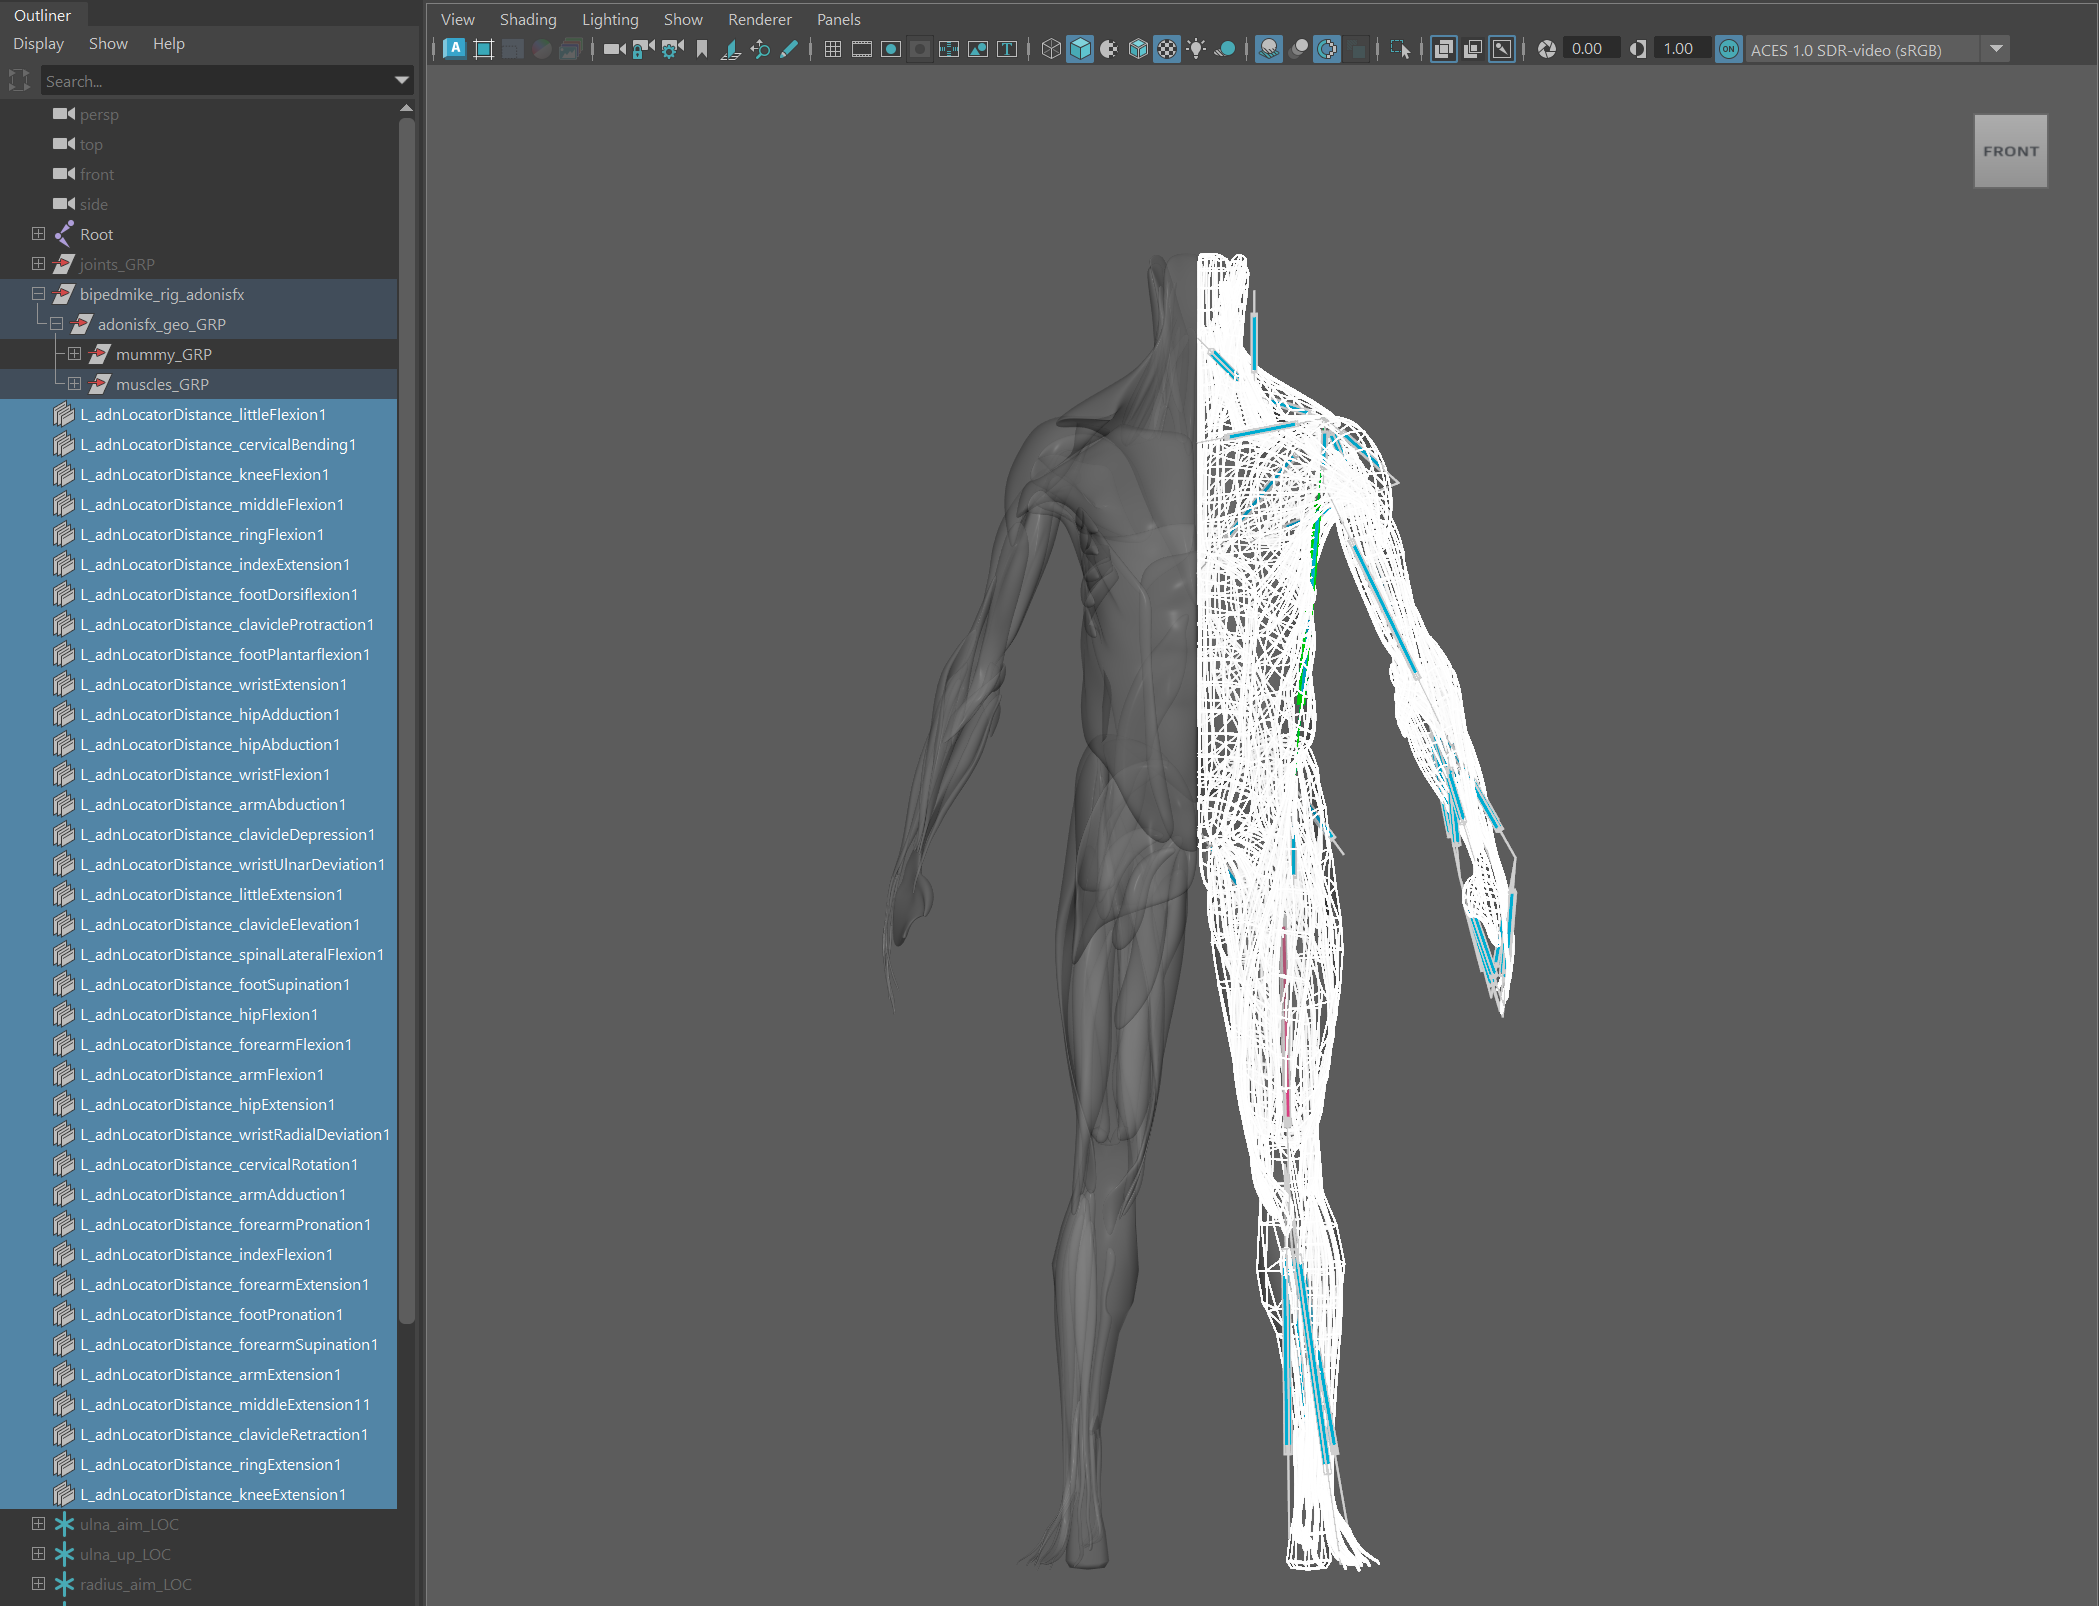Select L_adnLocatorDistance_kneeFlexion1 in outliner
Viewport: 2099px width, 1606px height.
(x=204, y=474)
